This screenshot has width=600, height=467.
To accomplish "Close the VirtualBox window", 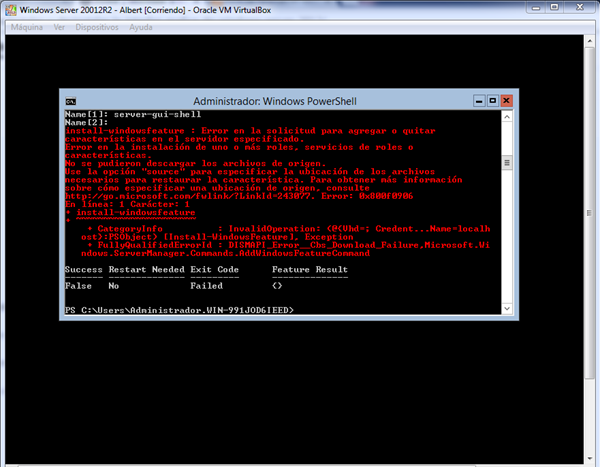I will (x=580, y=7).
